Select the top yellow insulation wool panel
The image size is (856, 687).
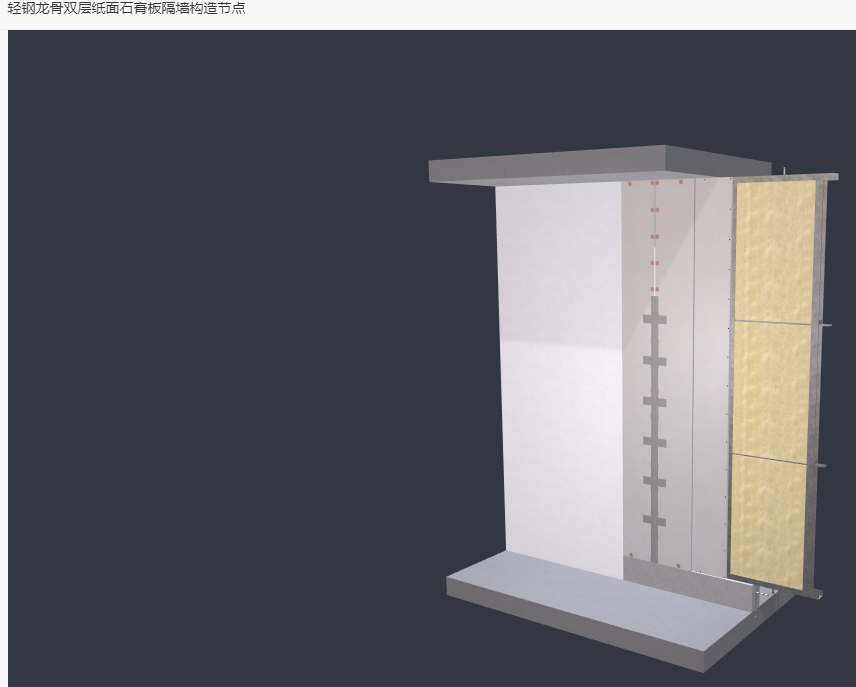click(x=774, y=251)
